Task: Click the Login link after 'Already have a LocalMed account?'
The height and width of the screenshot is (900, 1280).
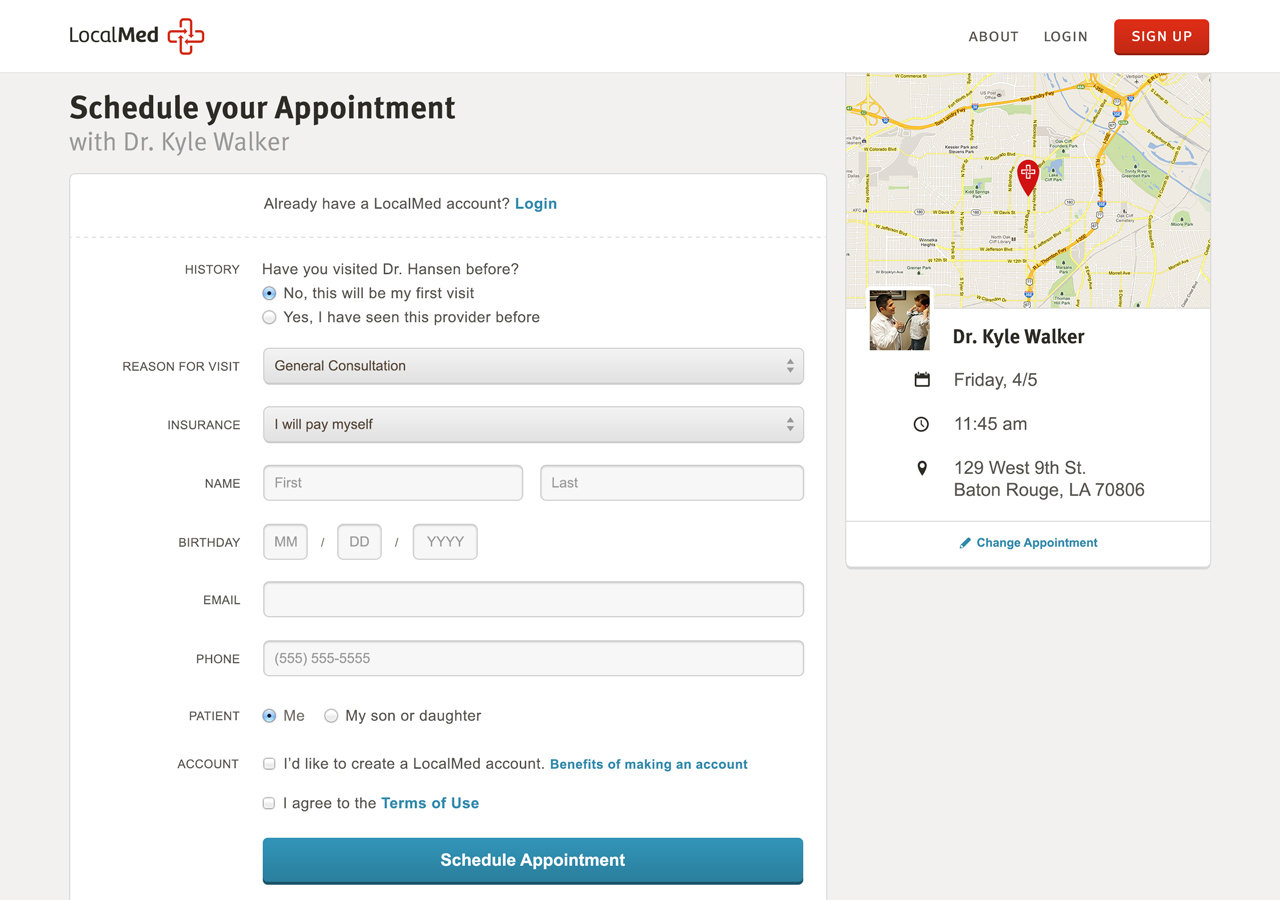Action: 536,204
